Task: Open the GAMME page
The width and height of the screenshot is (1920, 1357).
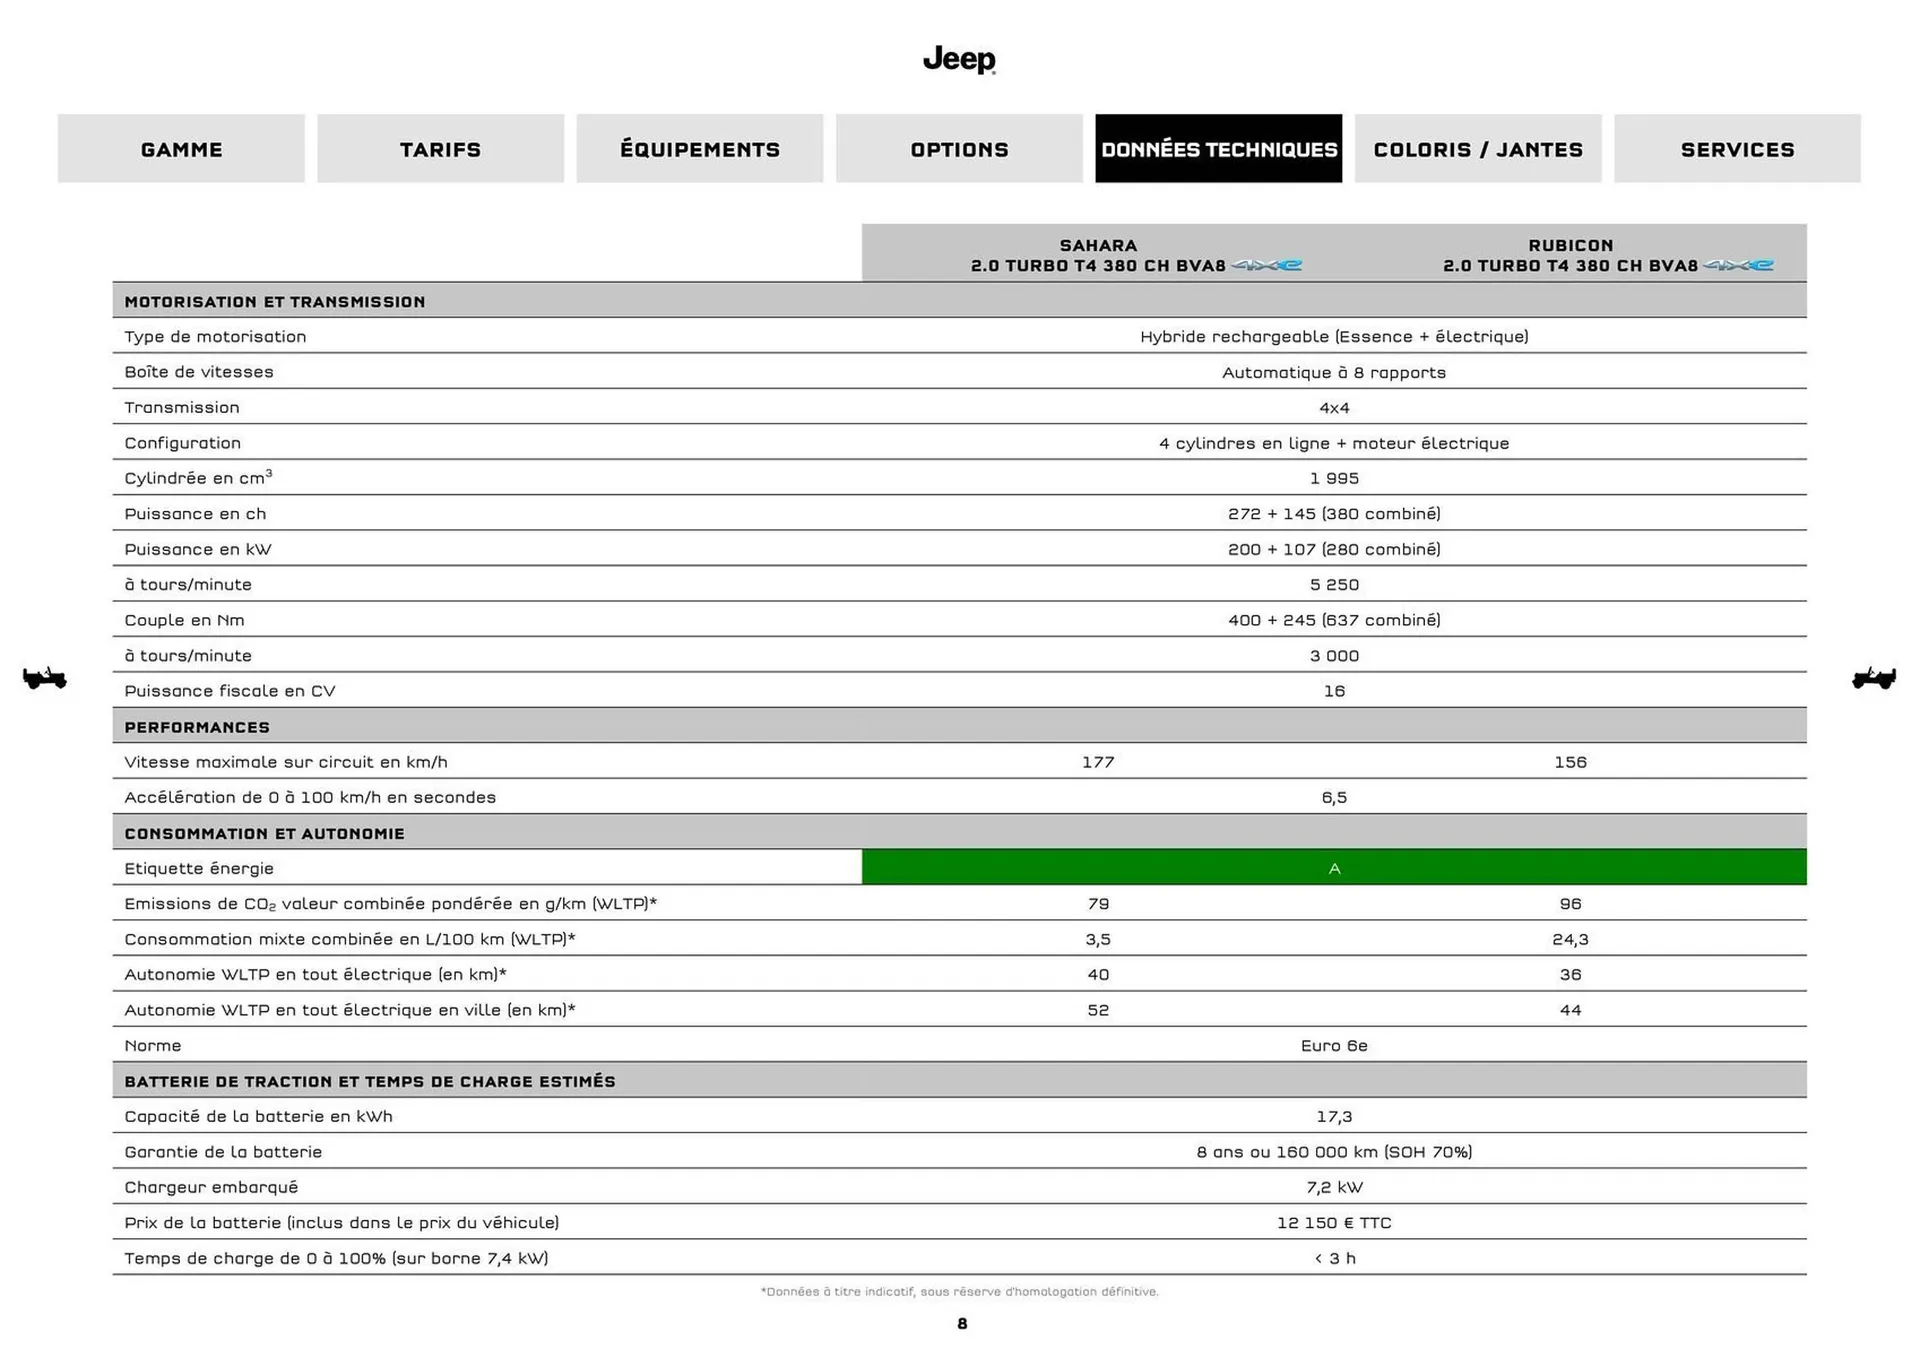Action: point(182,148)
